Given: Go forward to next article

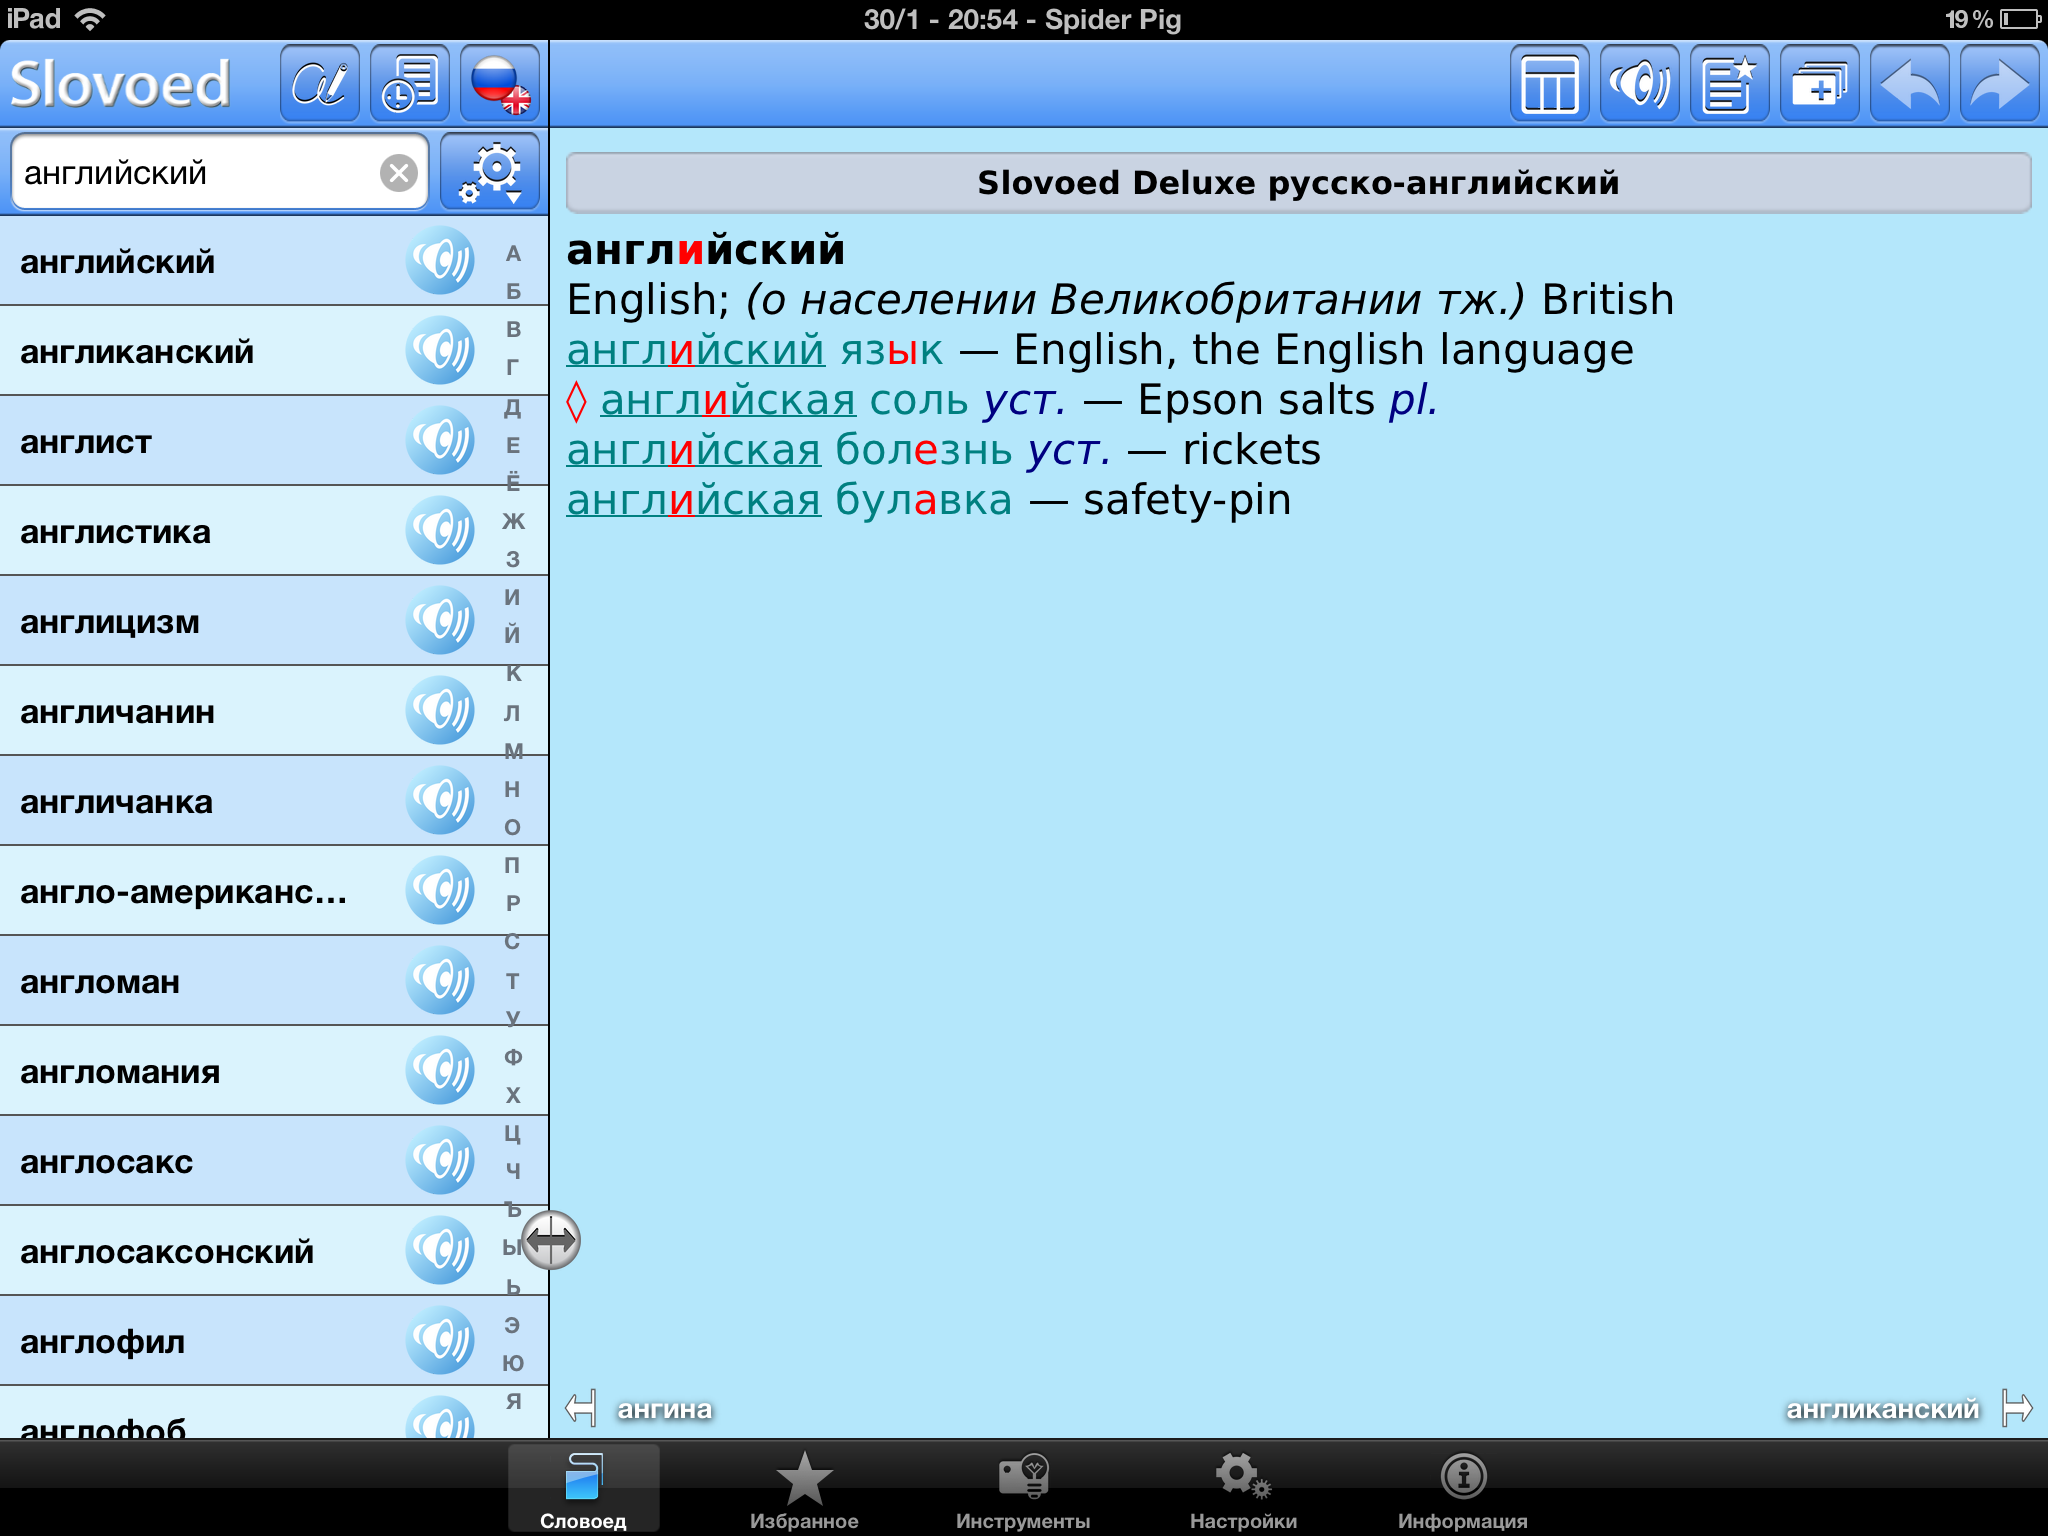Looking at the screenshot, I should click(x=2000, y=84).
